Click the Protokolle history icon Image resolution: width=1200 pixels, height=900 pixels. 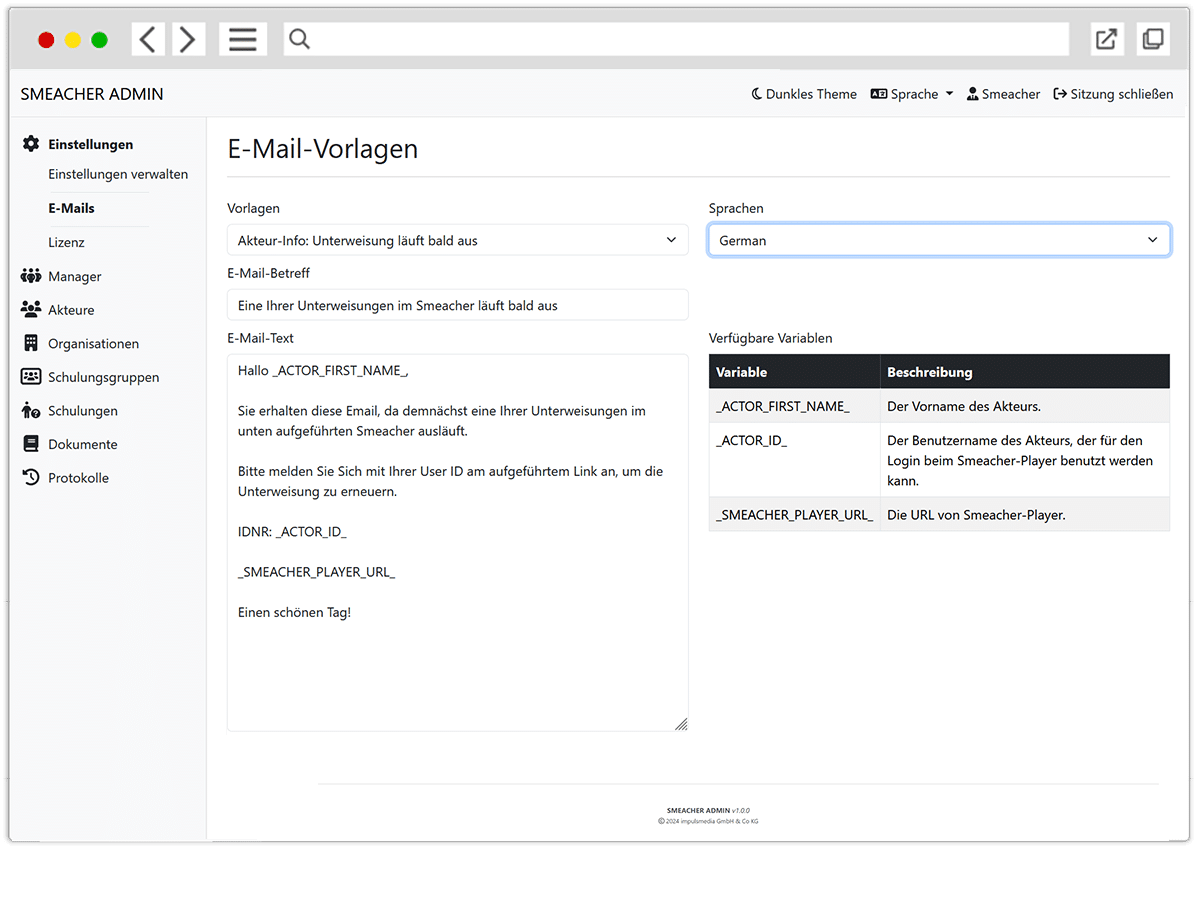click(31, 478)
